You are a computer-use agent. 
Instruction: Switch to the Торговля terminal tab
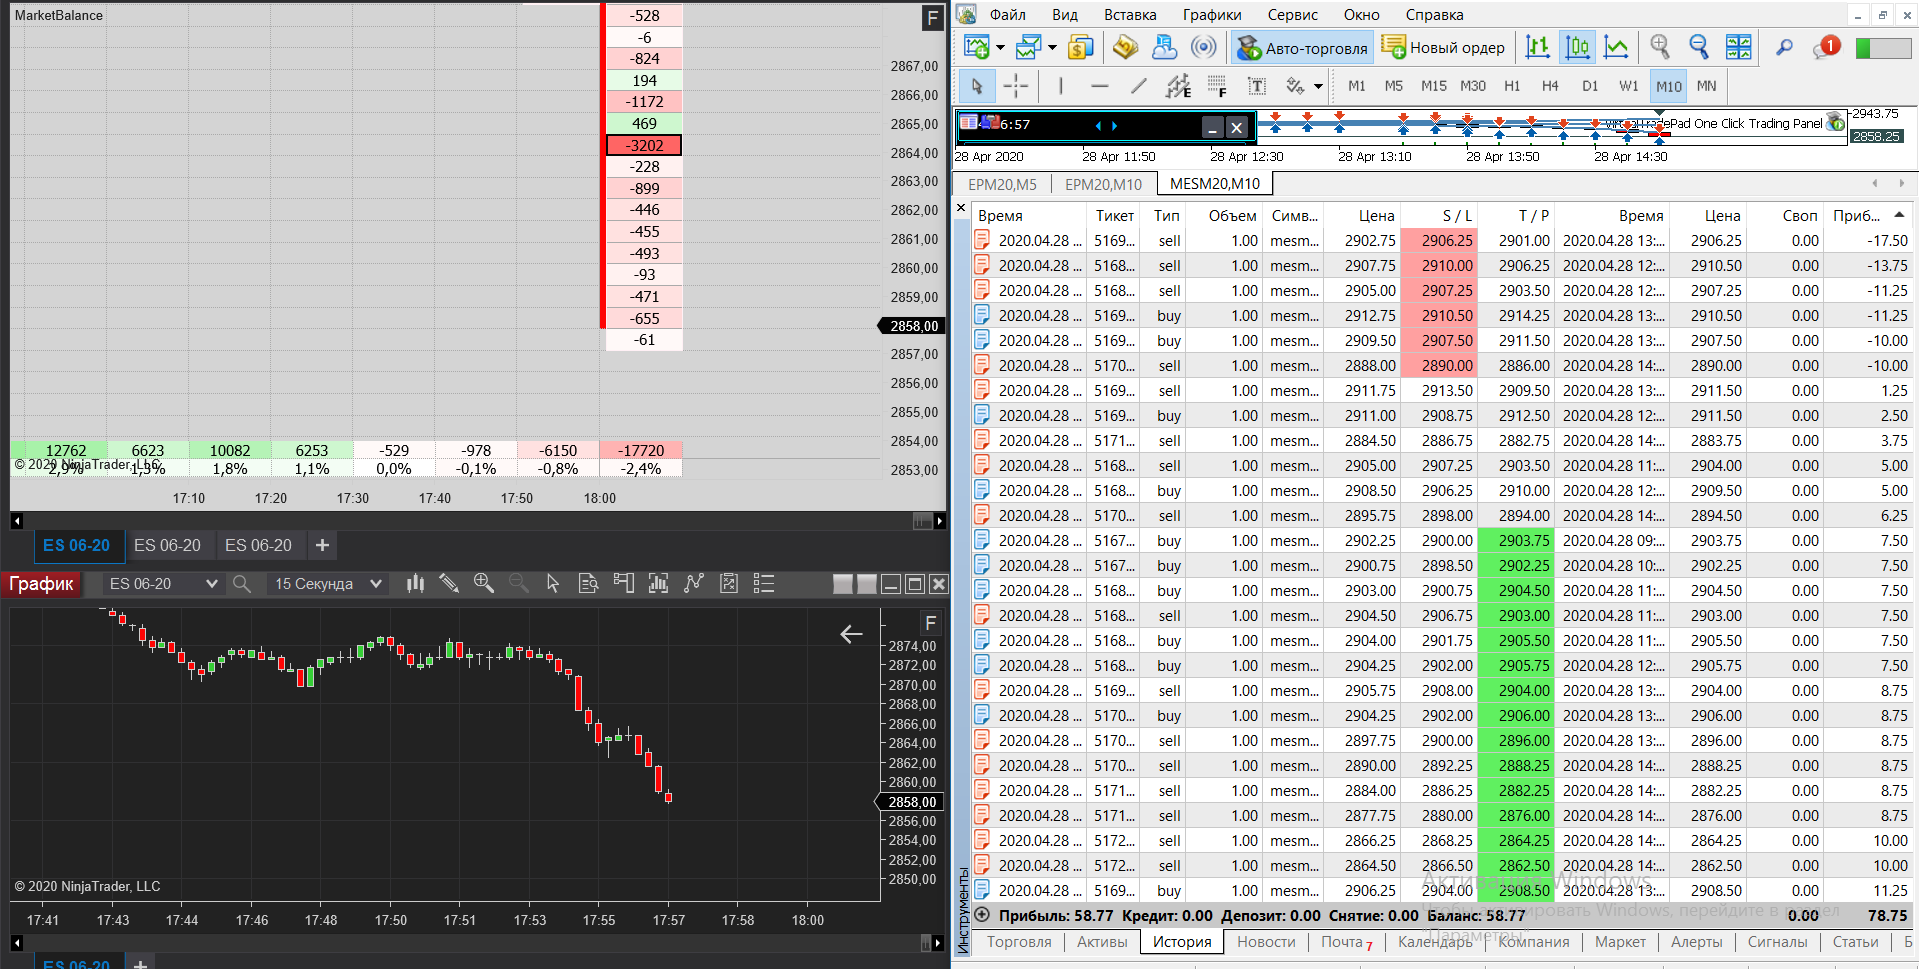[1019, 942]
